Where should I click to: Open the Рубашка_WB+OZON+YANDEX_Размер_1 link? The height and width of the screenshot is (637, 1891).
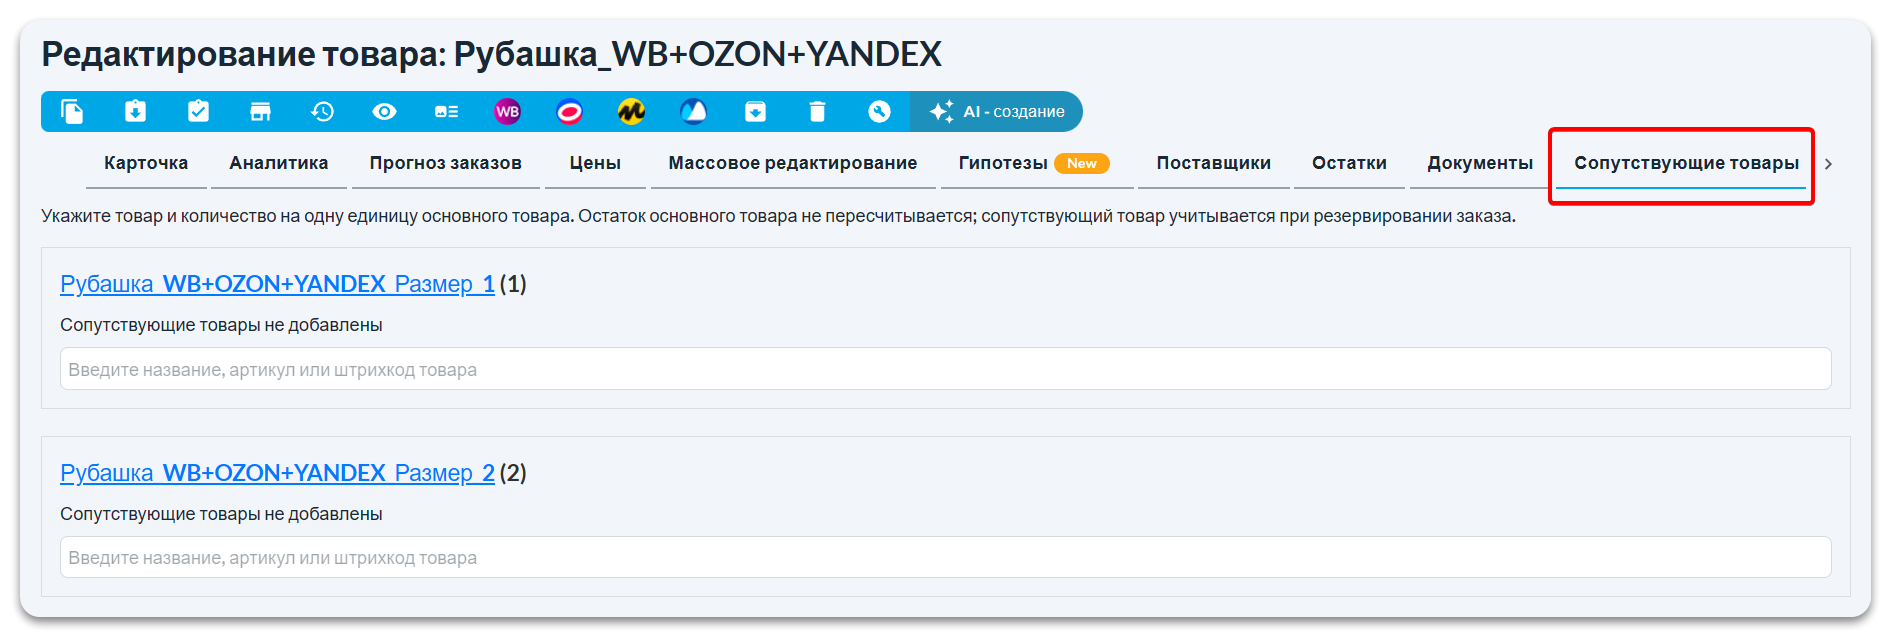277,284
